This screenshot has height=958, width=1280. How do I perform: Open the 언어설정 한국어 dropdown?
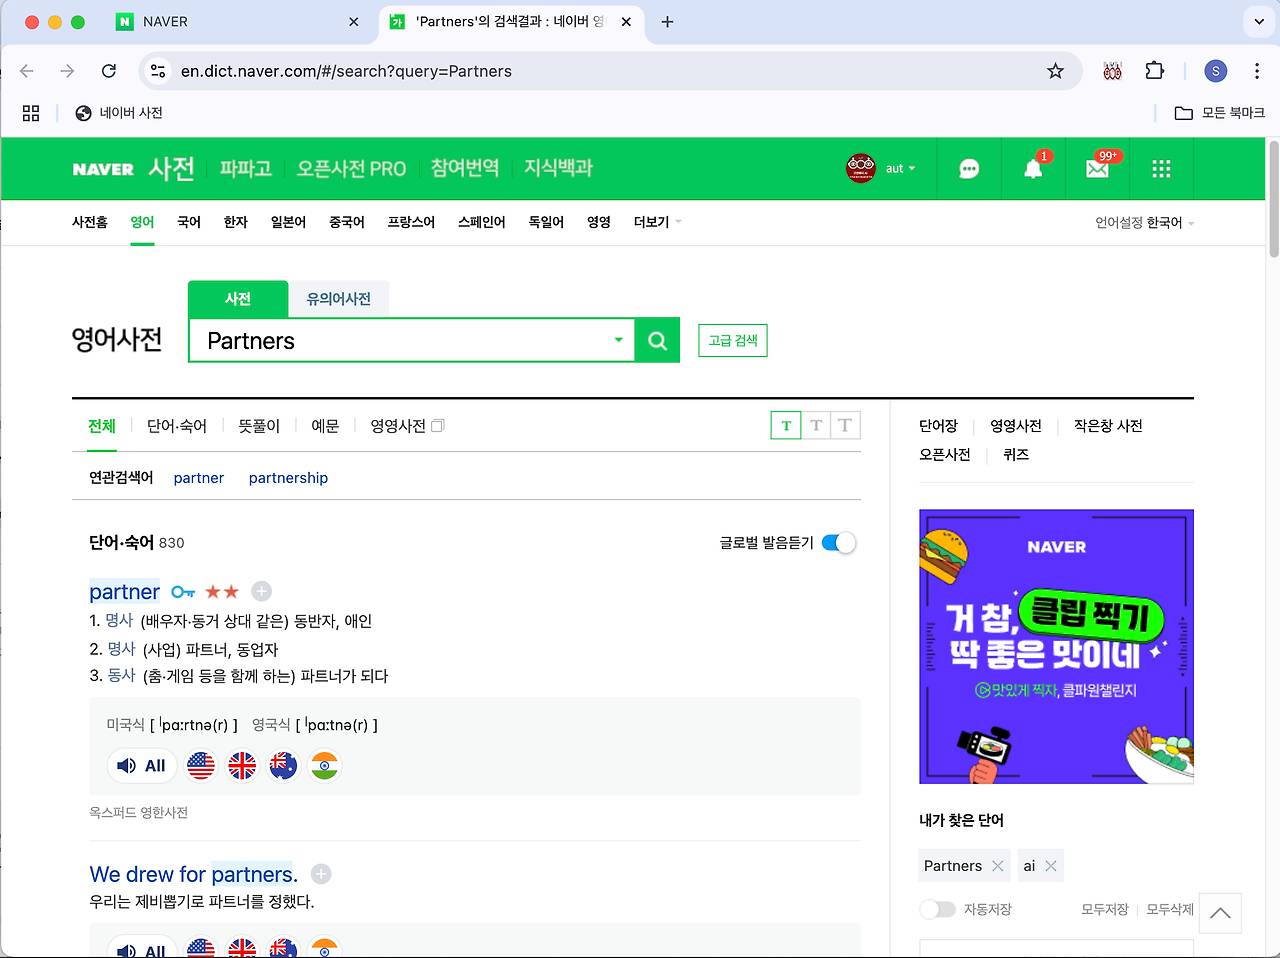coord(1144,223)
